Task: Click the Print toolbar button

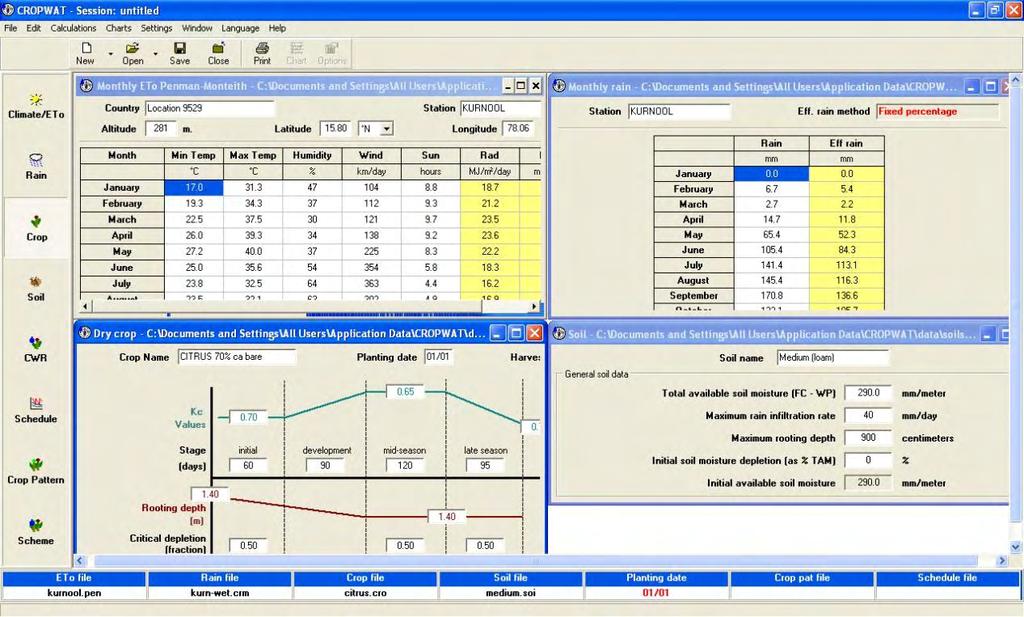Action: [x=262, y=54]
